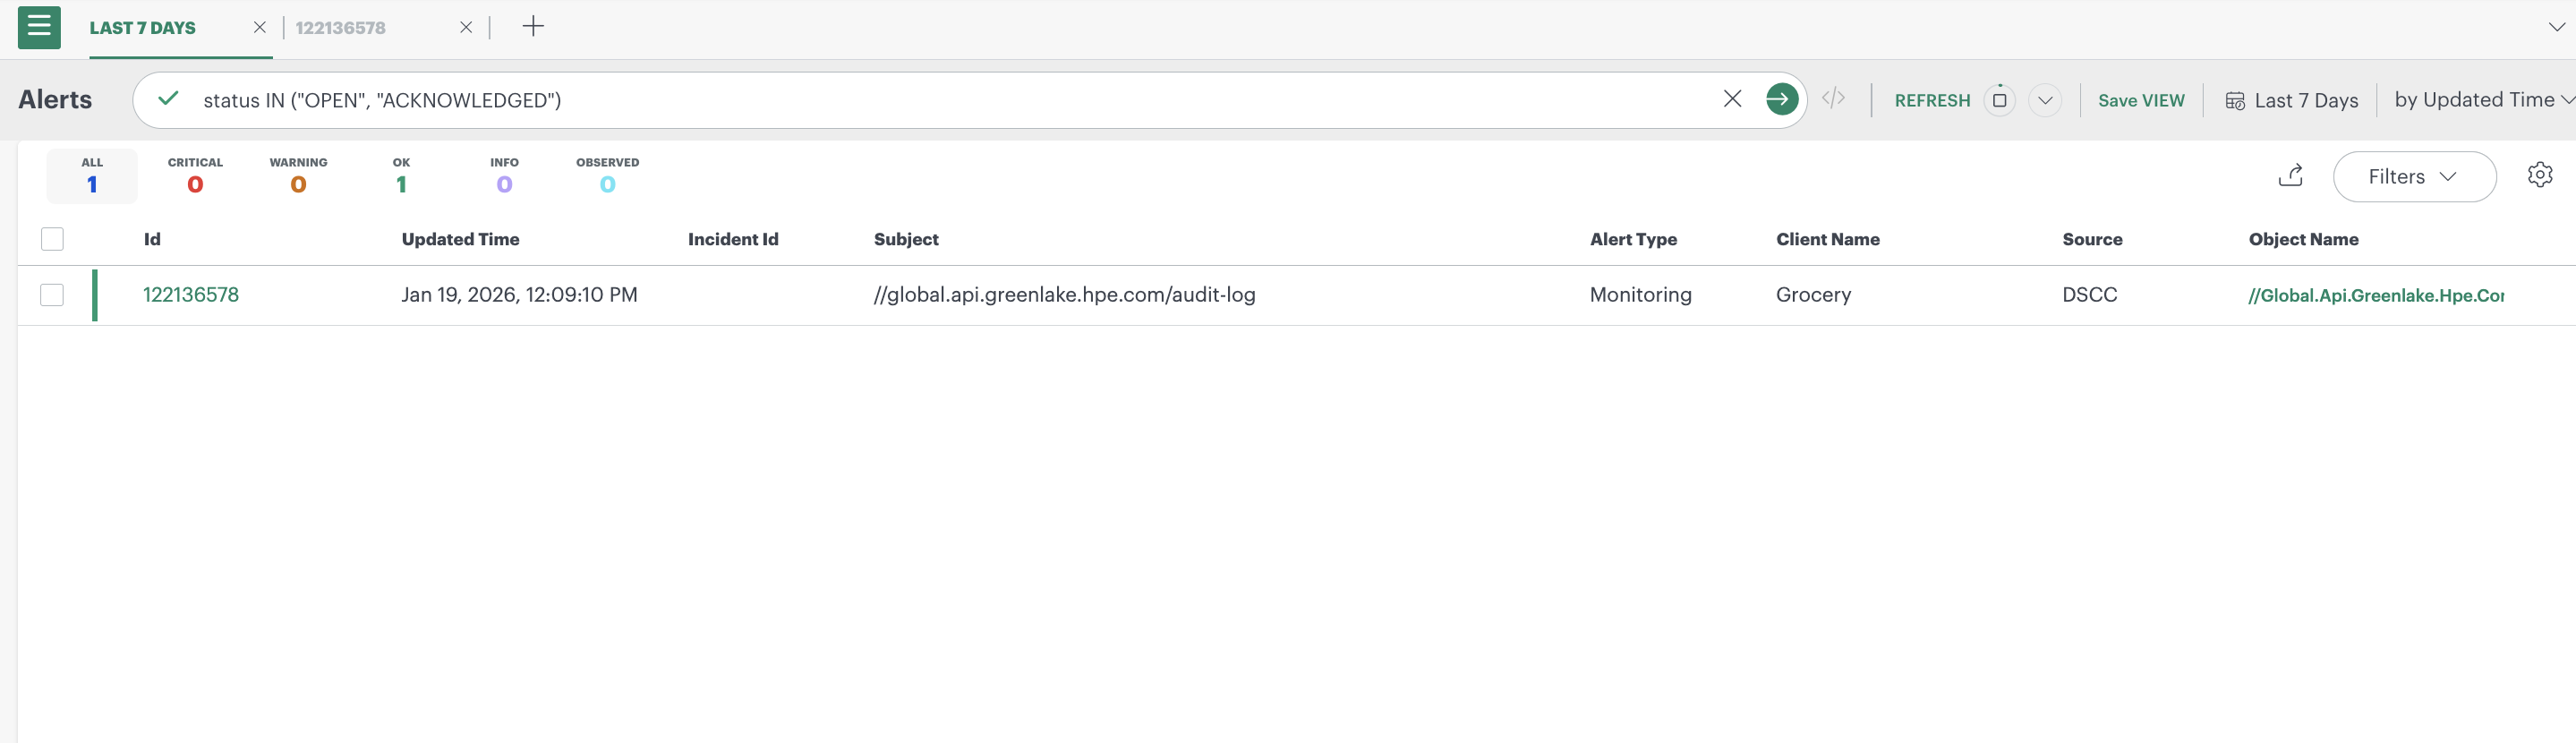Screen dimensions: 2576x743
Task: Select the checkbox for alert 122136578
Action: click(x=52, y=294)
